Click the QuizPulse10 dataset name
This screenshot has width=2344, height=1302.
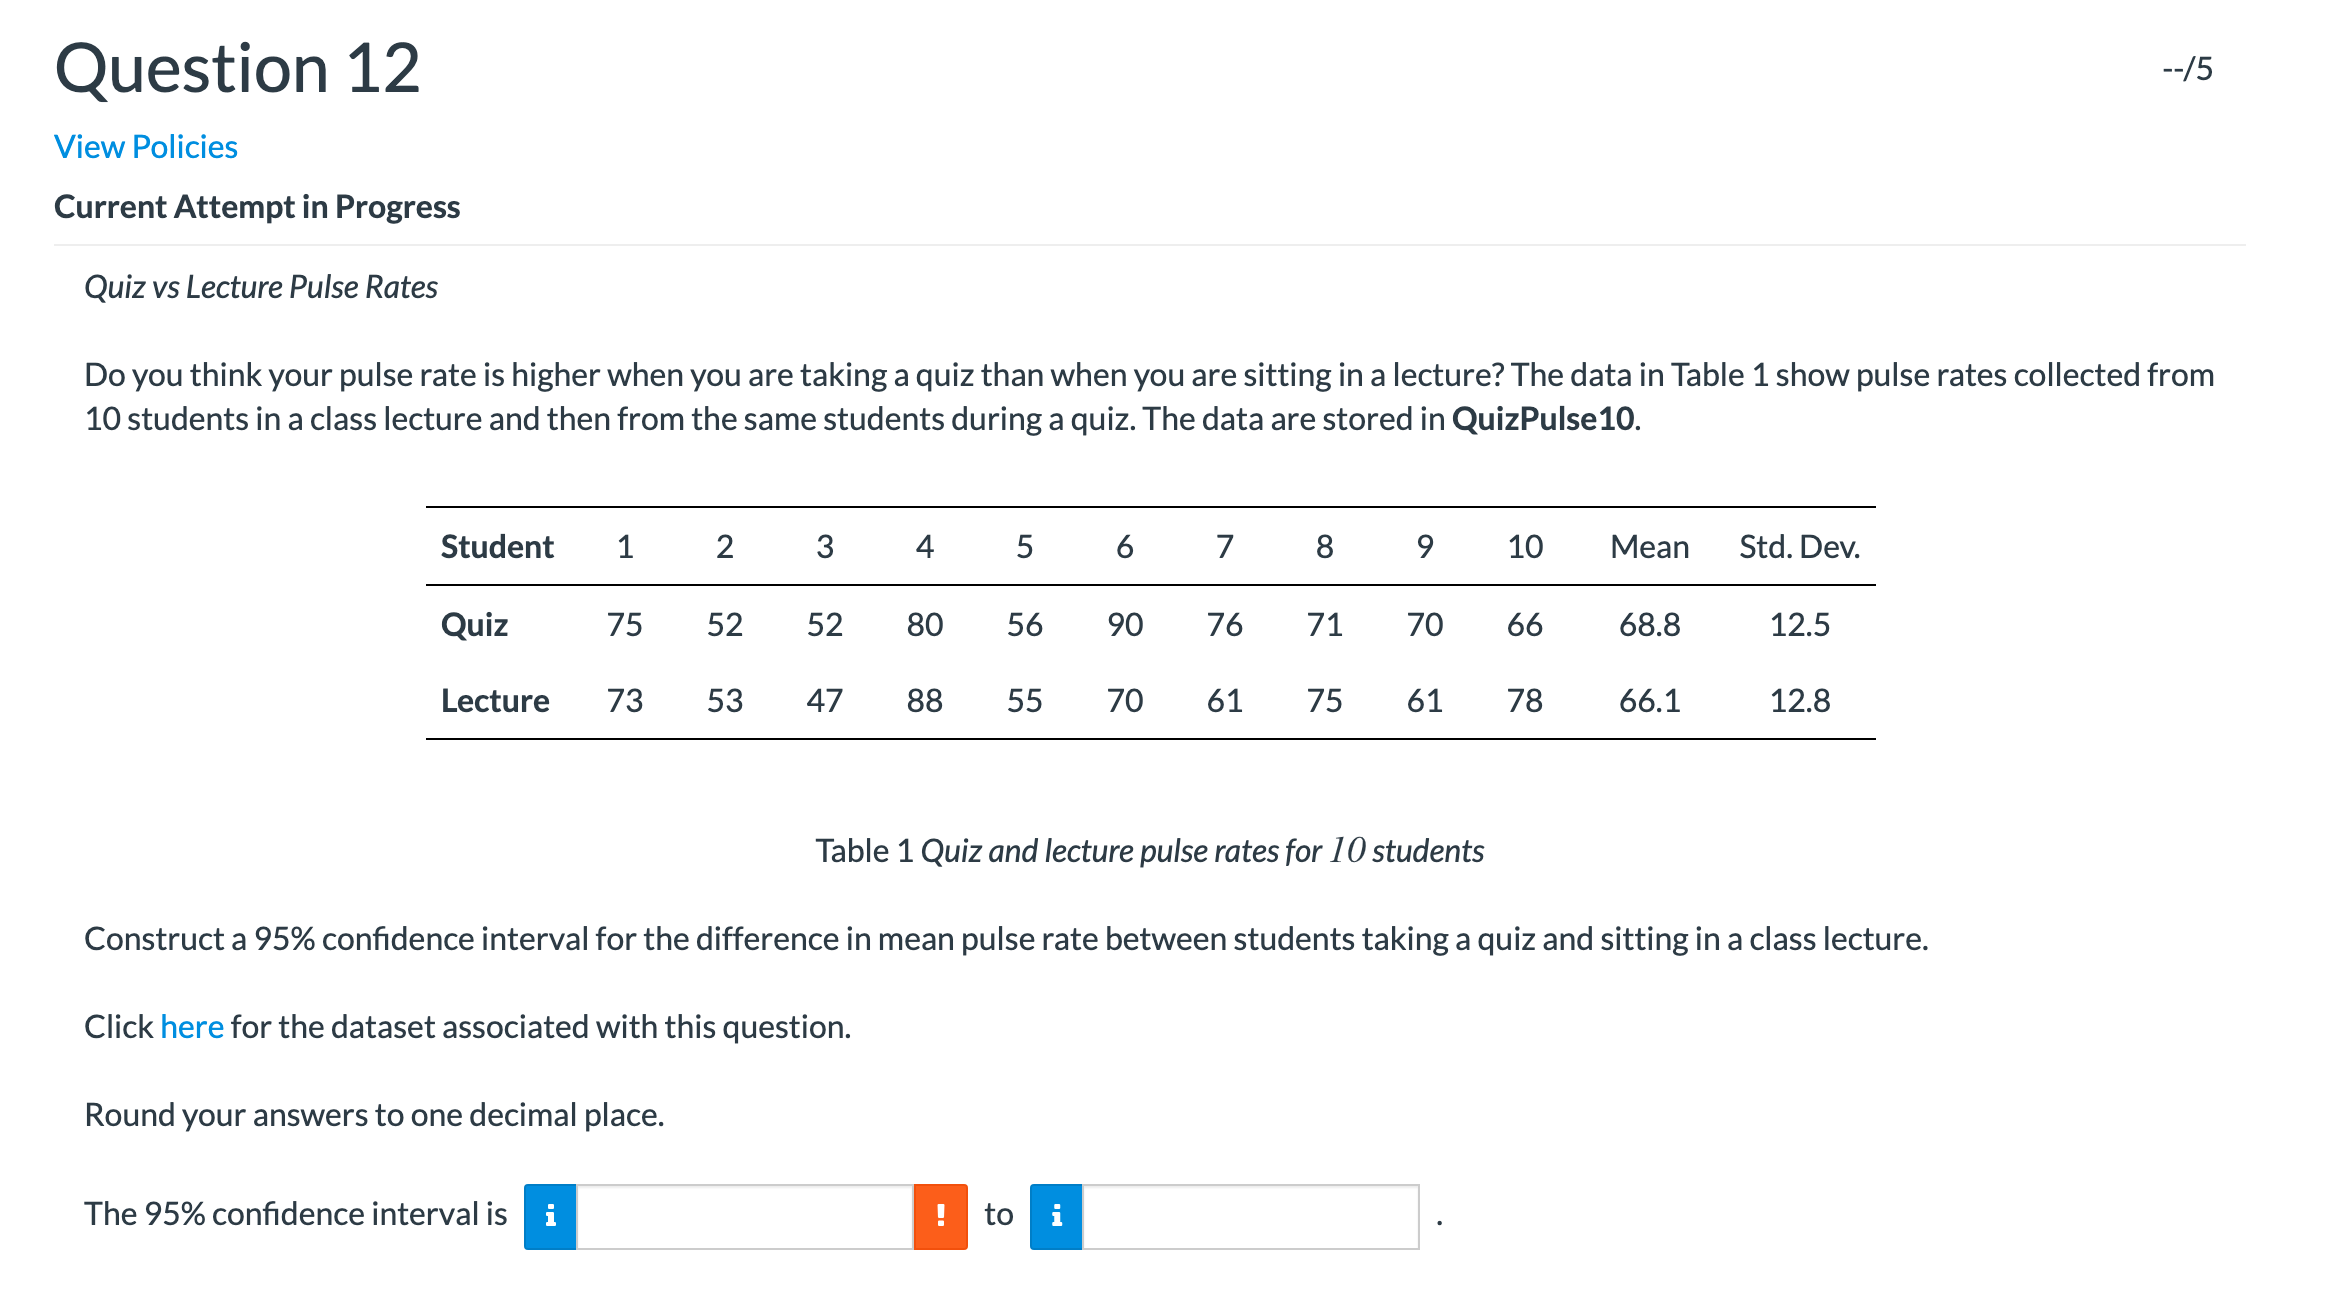[1543, 419]
